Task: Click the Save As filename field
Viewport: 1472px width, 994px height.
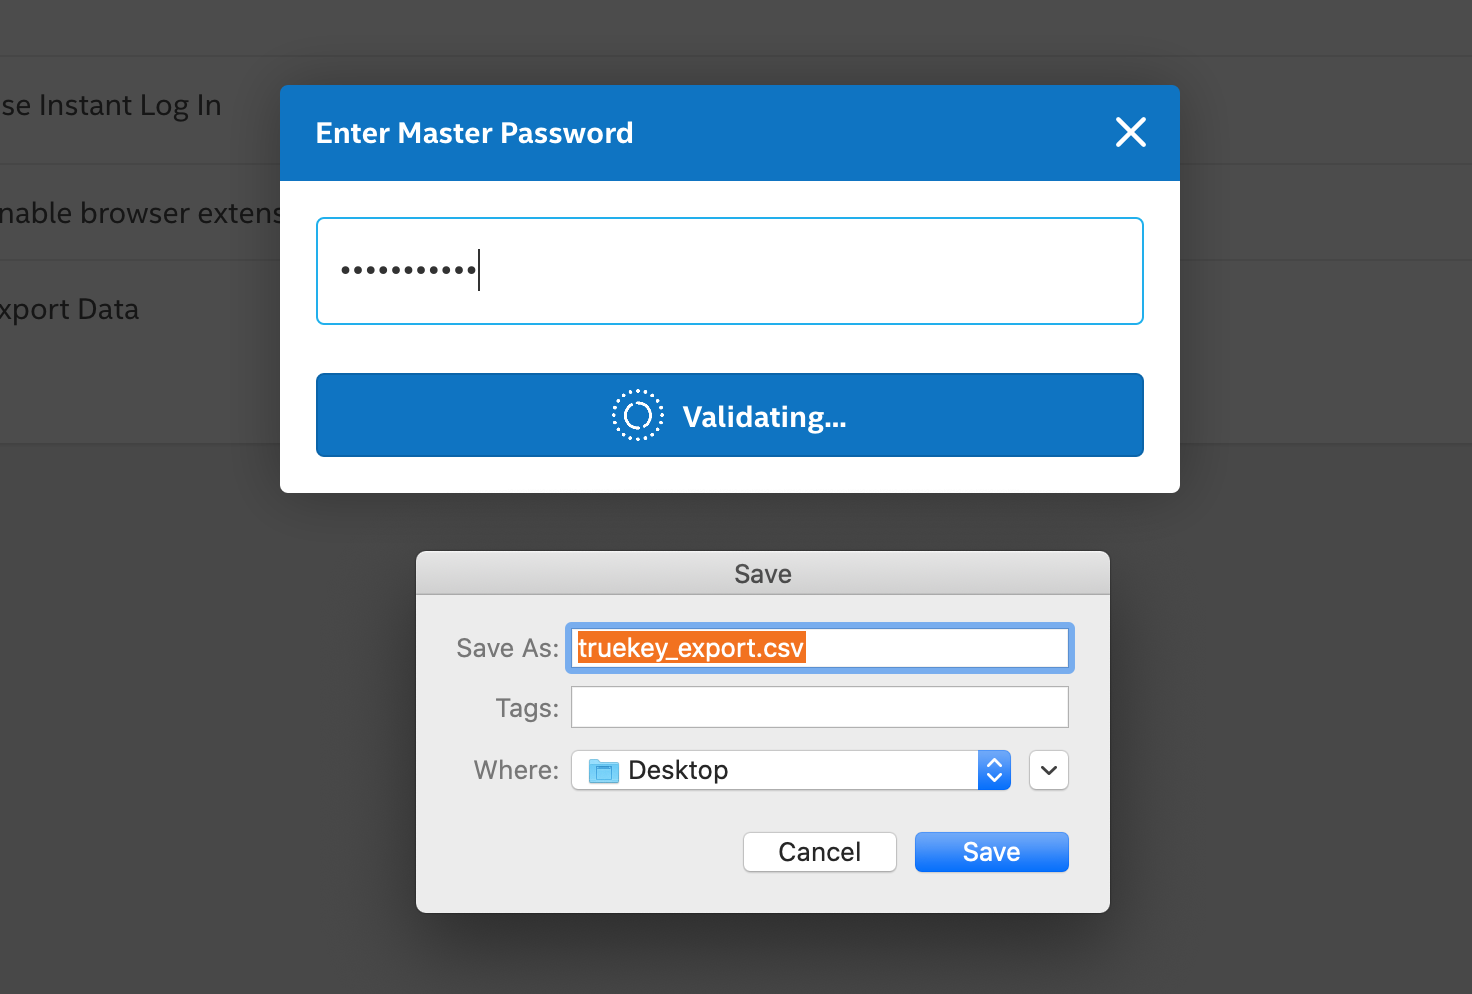Action: [x=819, y=648]
